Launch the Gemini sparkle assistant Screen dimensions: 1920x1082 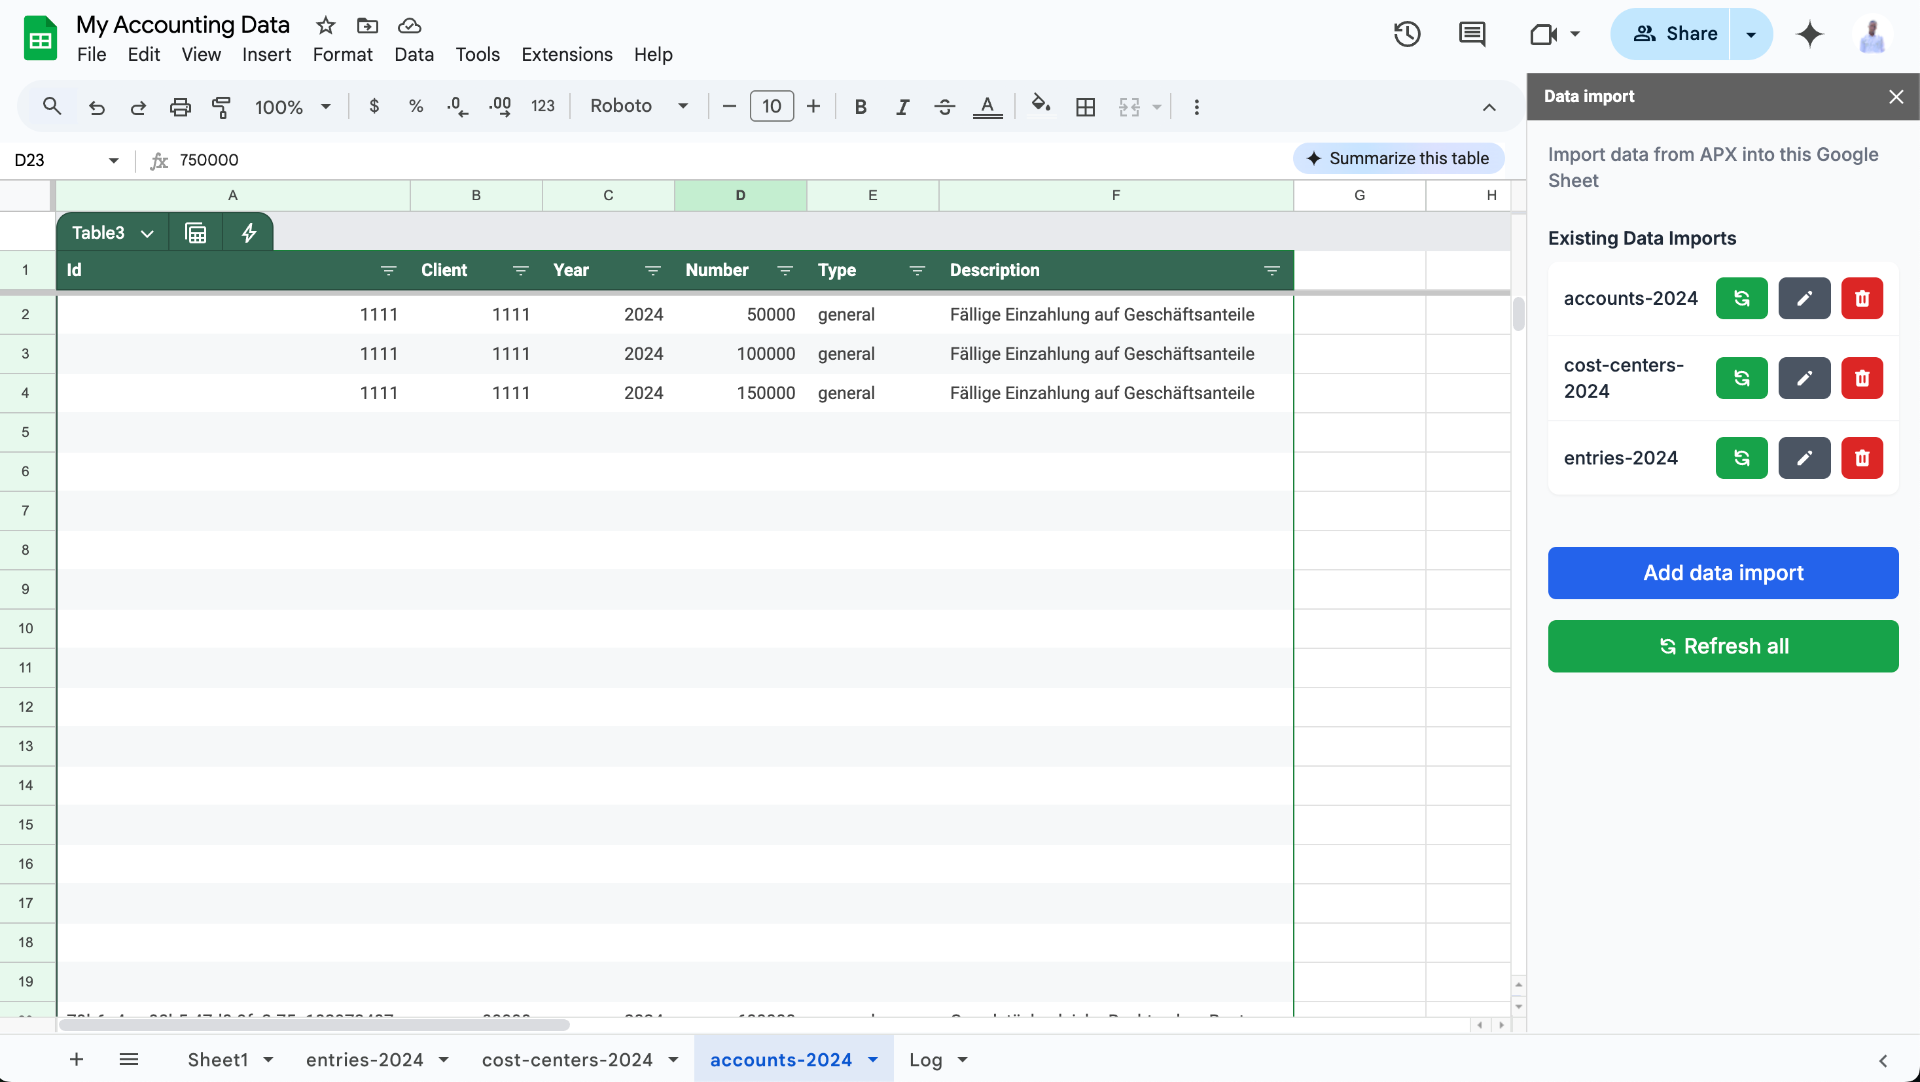click(x=1810, y=33)
